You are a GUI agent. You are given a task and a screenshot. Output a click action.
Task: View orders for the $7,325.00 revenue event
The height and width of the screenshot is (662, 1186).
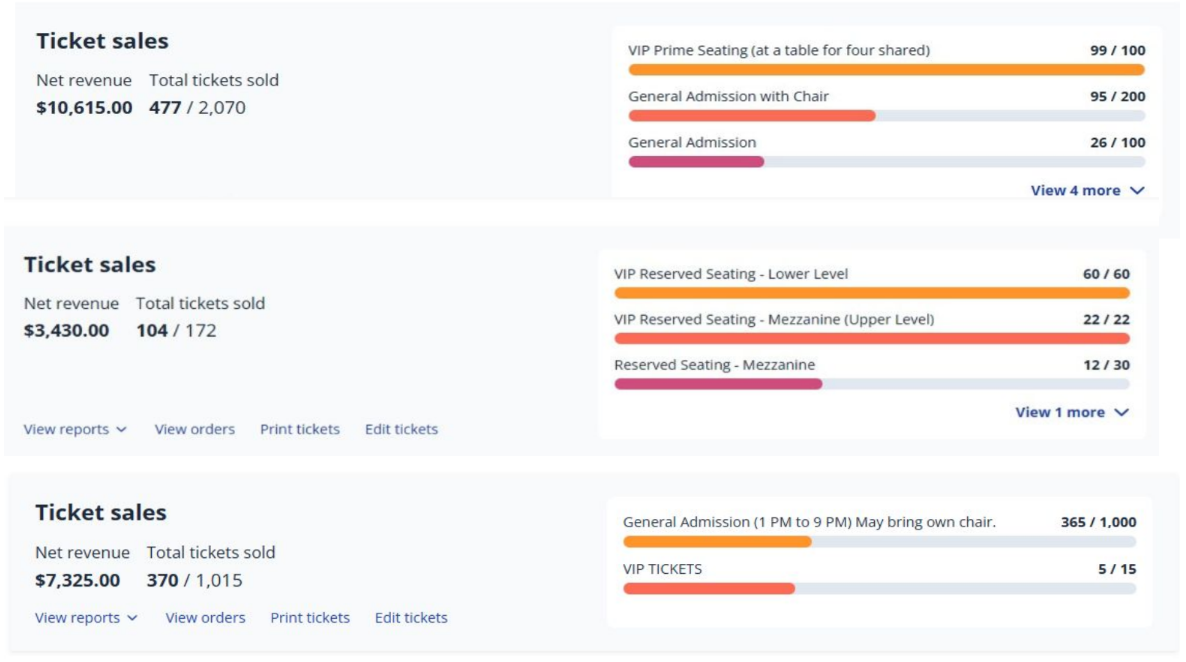(205, 618)
